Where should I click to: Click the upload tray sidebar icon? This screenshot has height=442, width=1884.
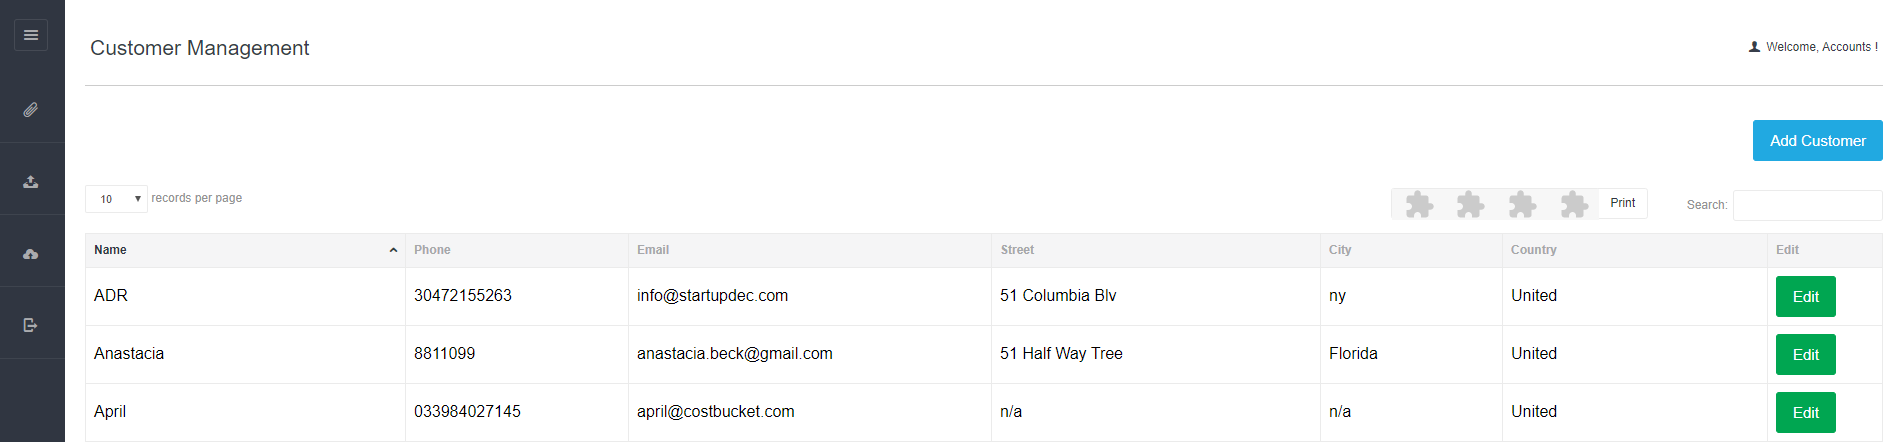31,182
